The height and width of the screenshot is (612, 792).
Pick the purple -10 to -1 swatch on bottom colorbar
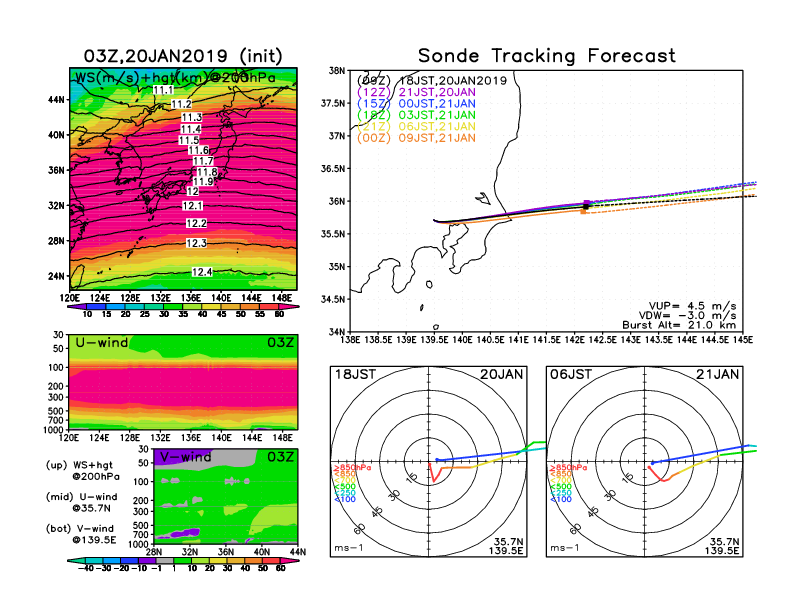pos(147,561)
